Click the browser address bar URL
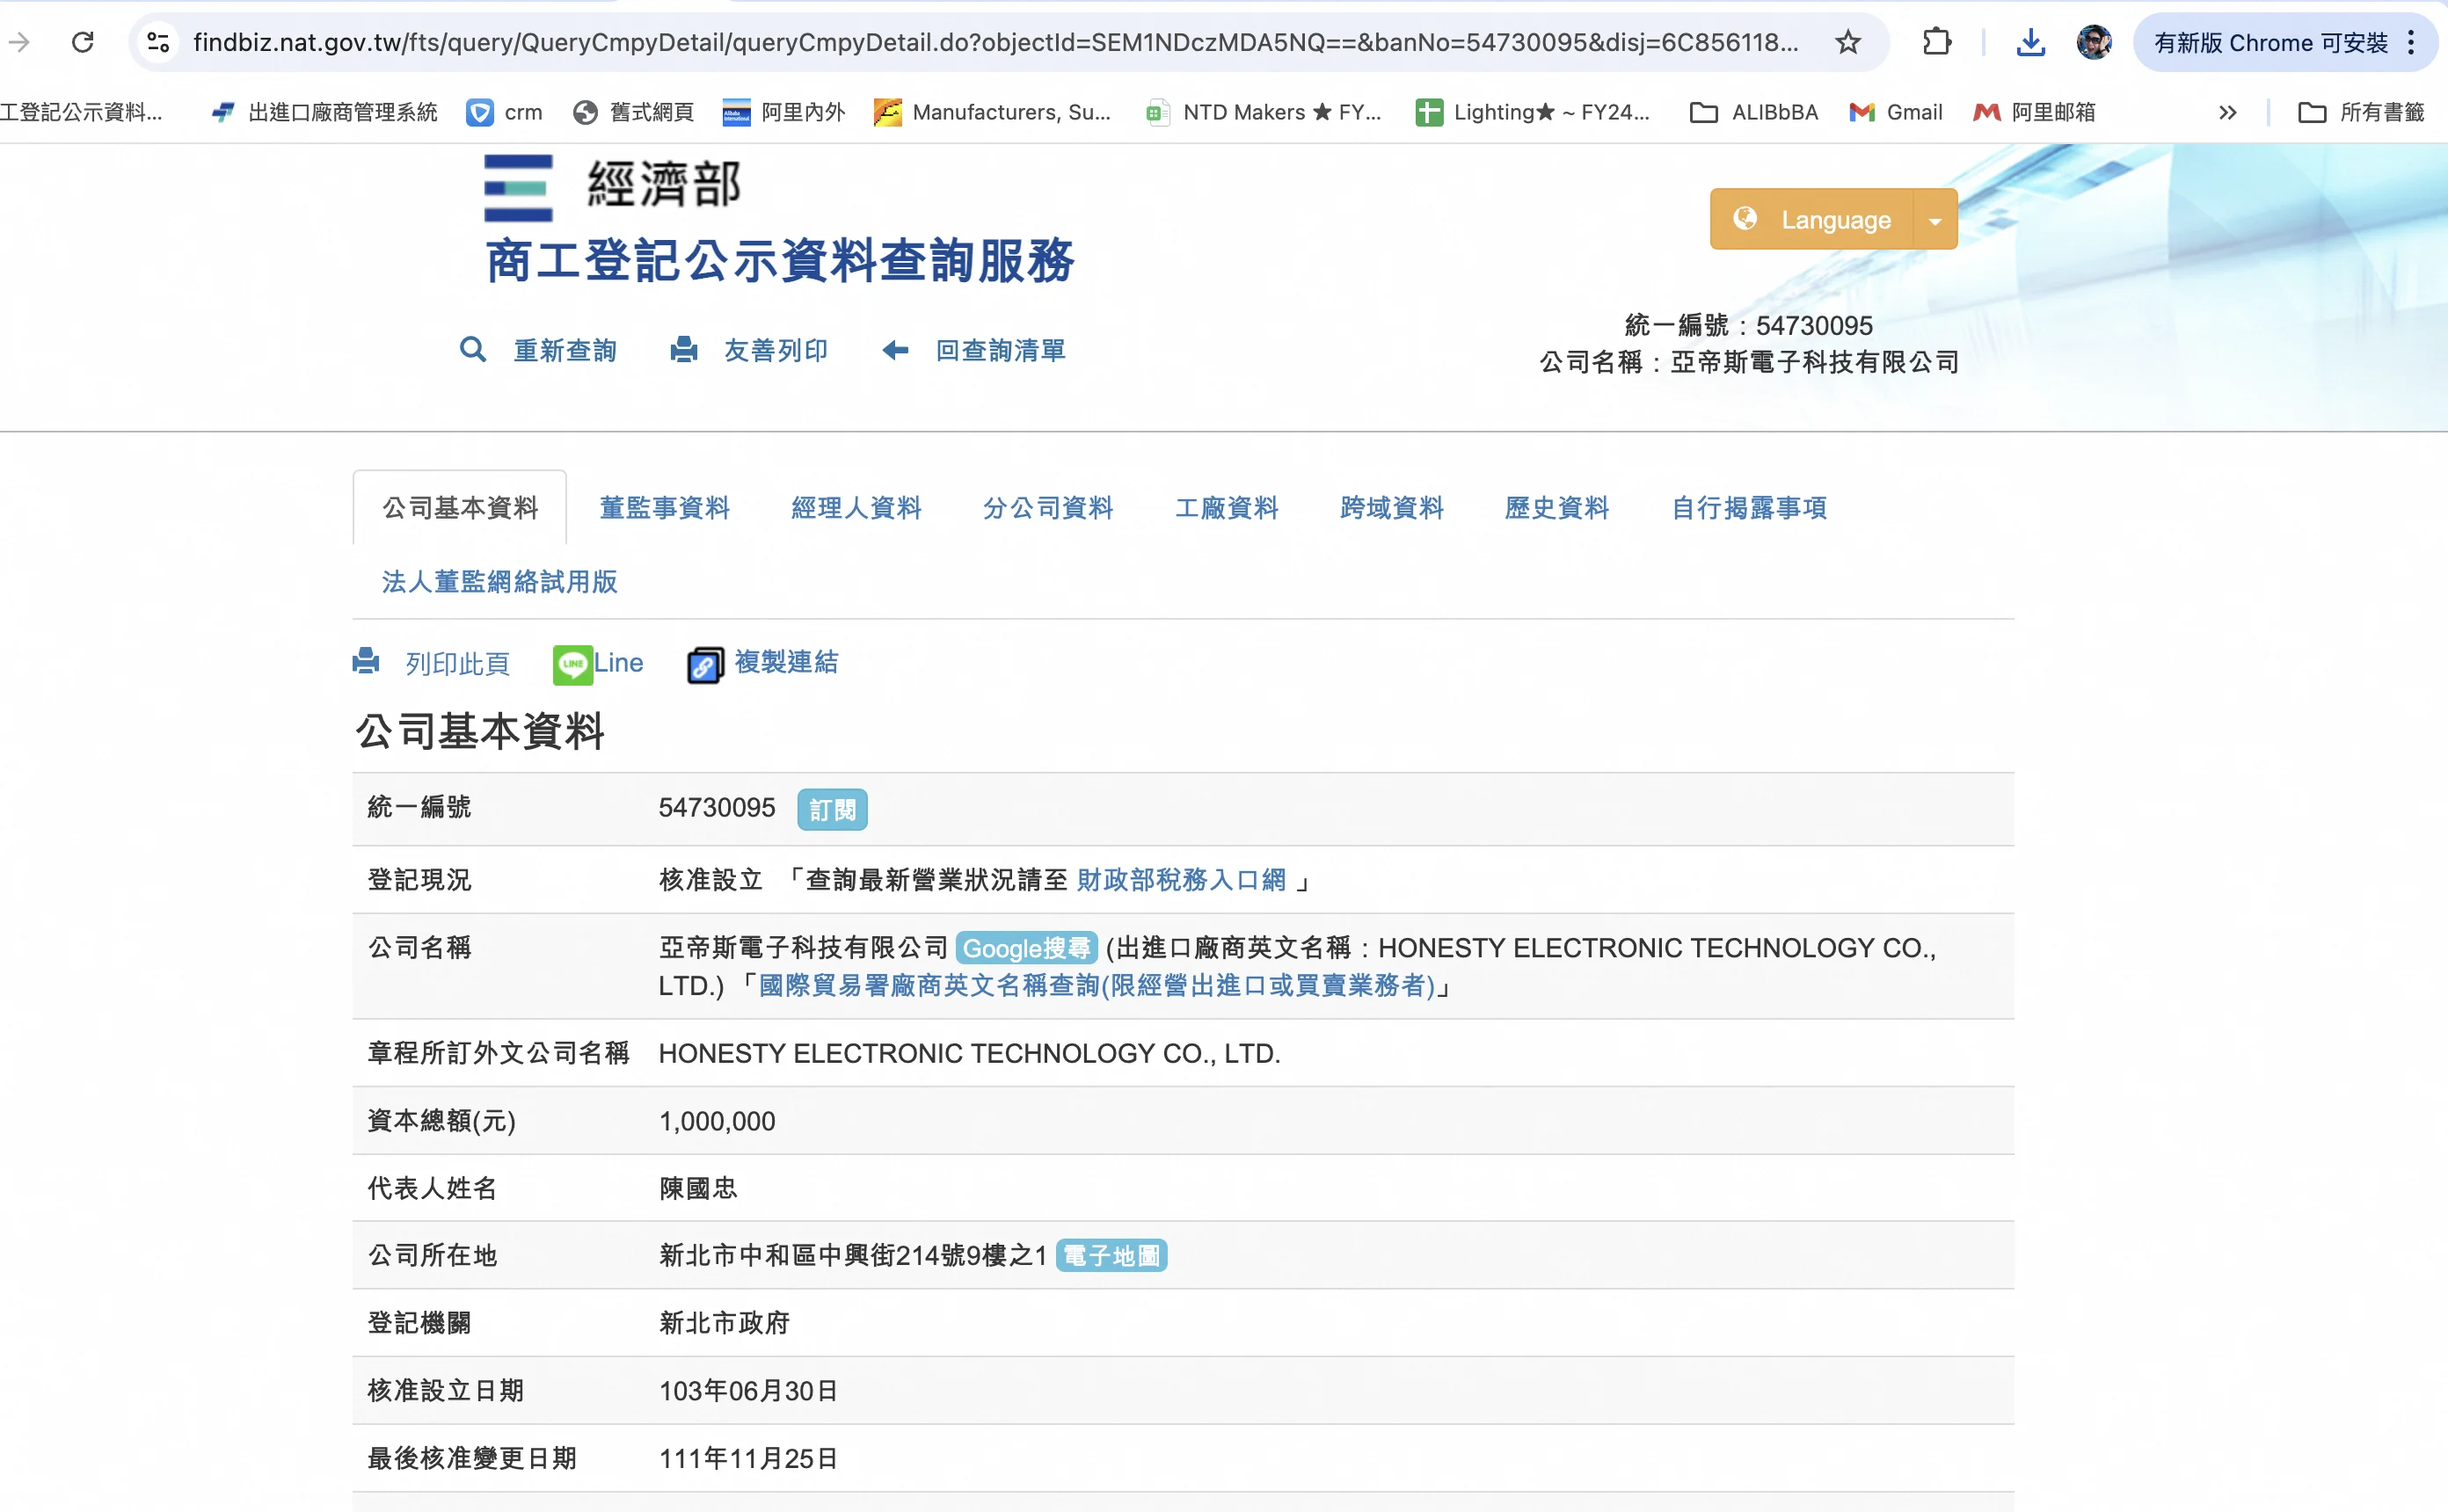 tap(995, 42)
